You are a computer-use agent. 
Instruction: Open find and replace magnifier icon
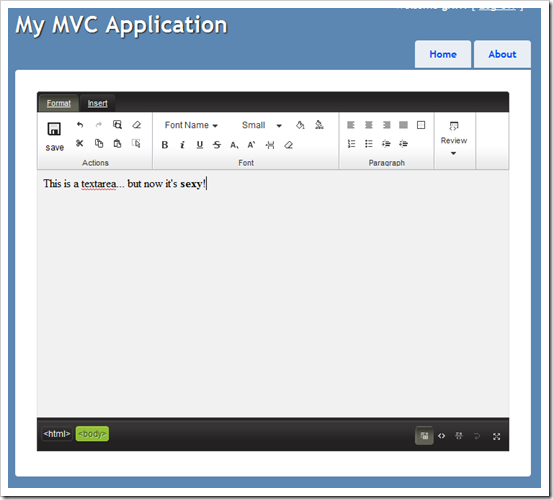click(117, 125)
